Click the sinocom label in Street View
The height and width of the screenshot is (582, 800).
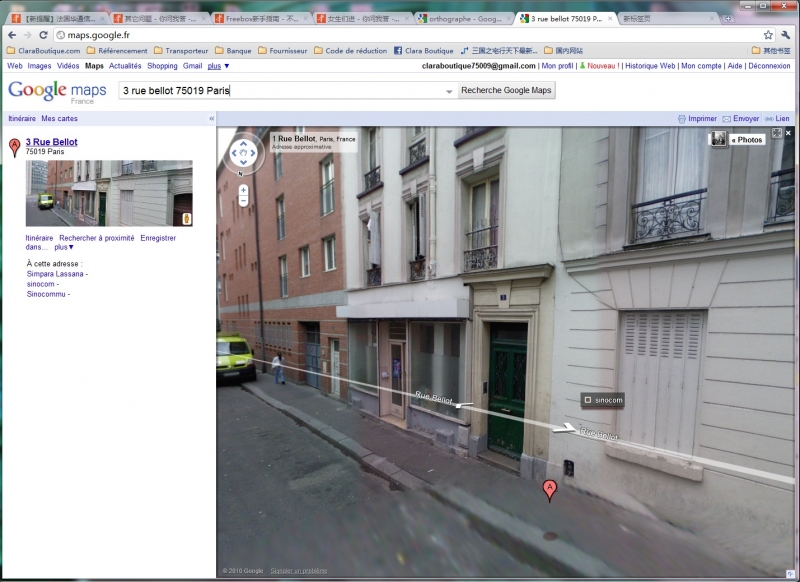(603, 400)
